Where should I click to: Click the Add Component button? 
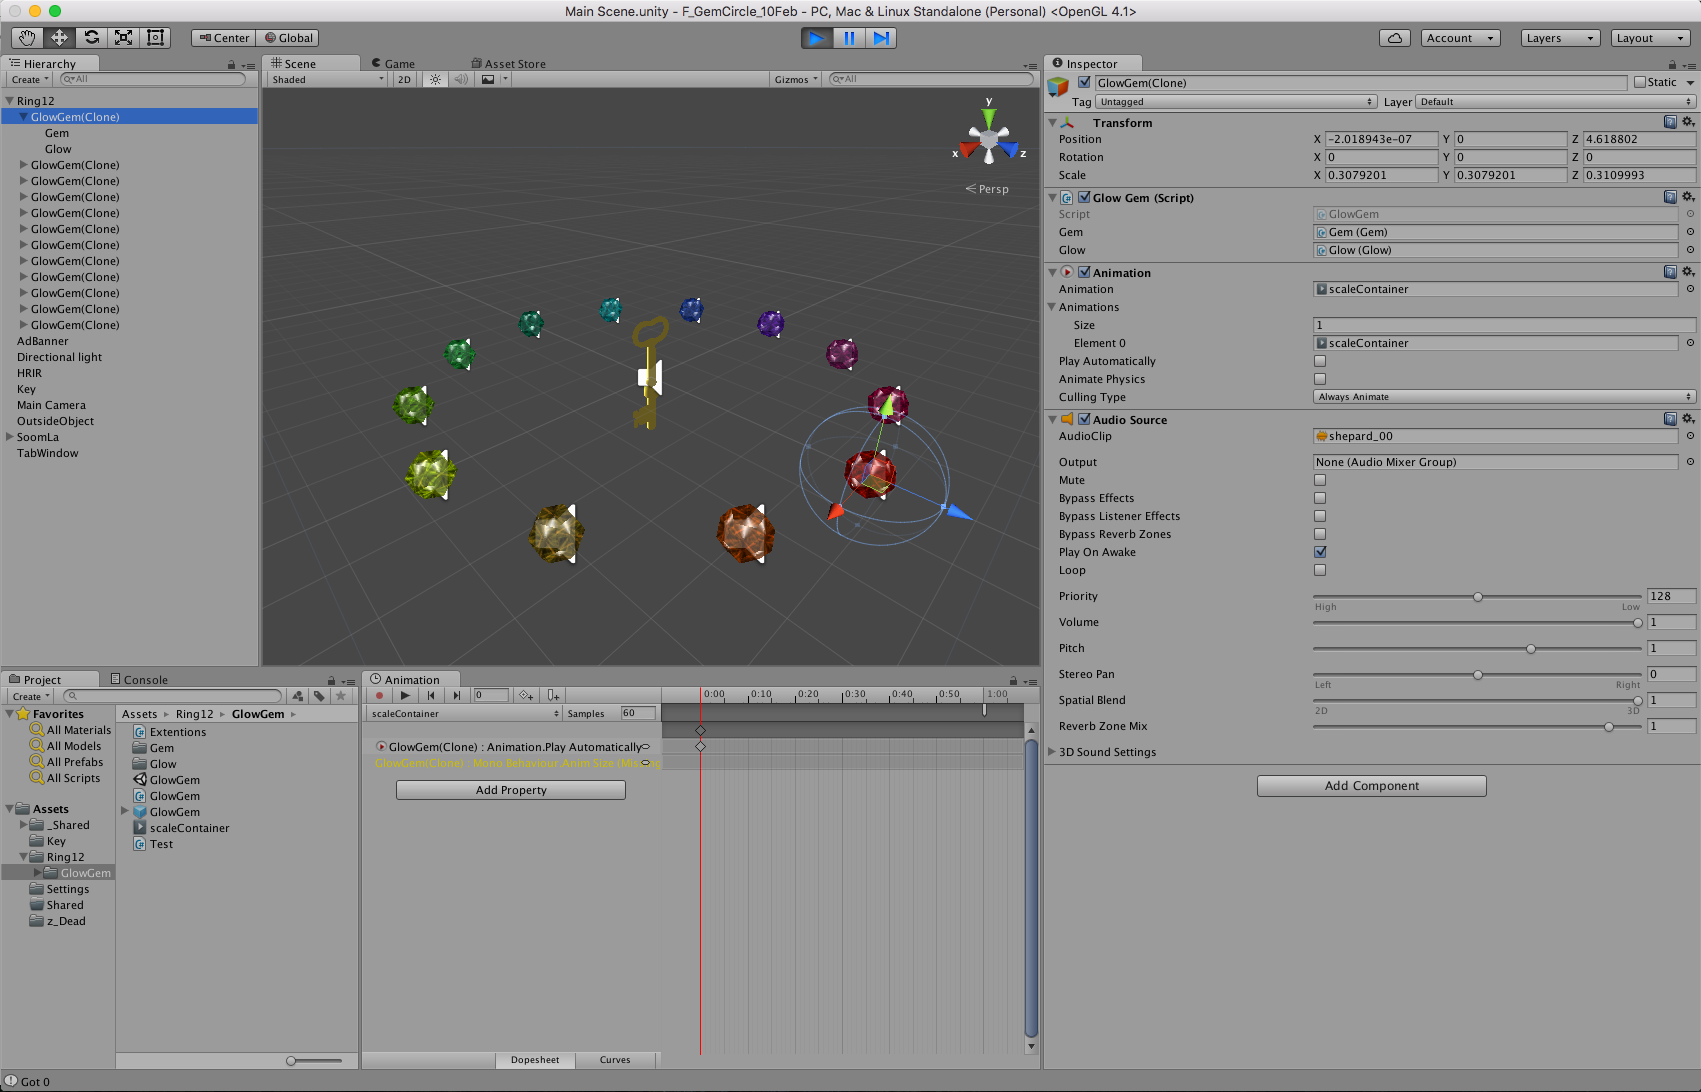(1372, 786)
